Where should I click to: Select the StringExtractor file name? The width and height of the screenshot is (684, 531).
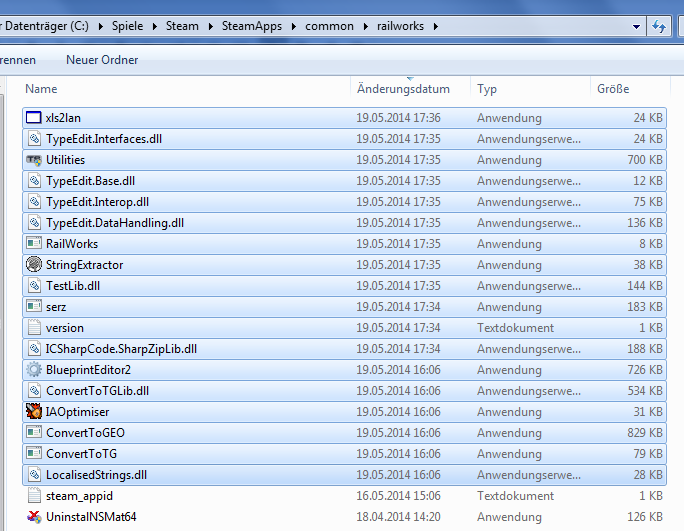85,265
